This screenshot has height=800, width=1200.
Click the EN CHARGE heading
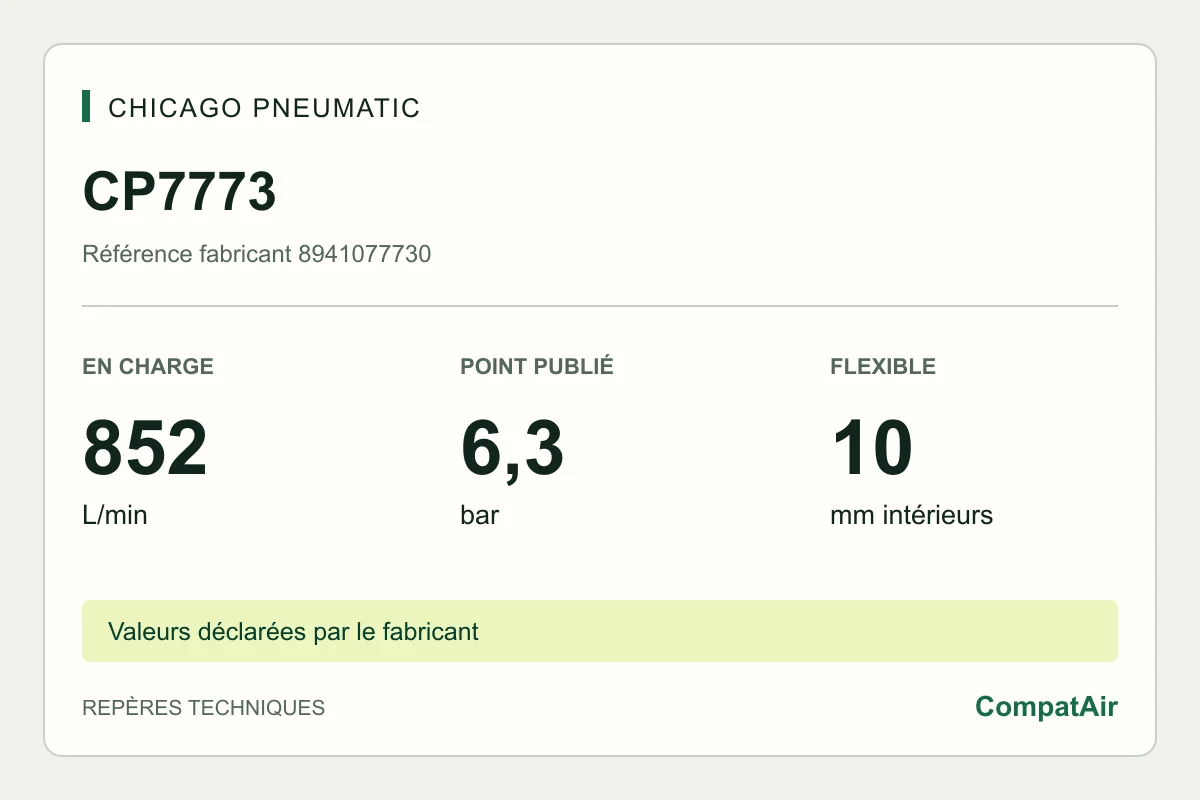point(148,366)
